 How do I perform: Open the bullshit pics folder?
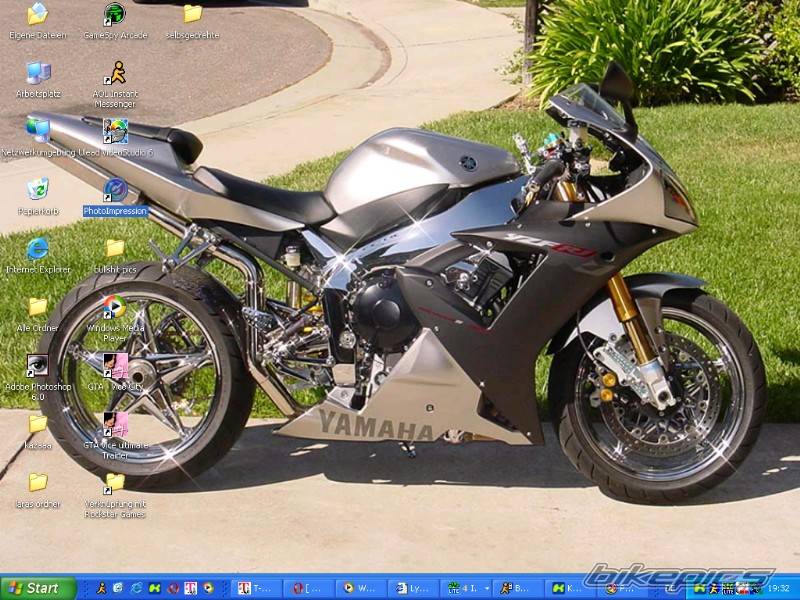tap(115, 255)
